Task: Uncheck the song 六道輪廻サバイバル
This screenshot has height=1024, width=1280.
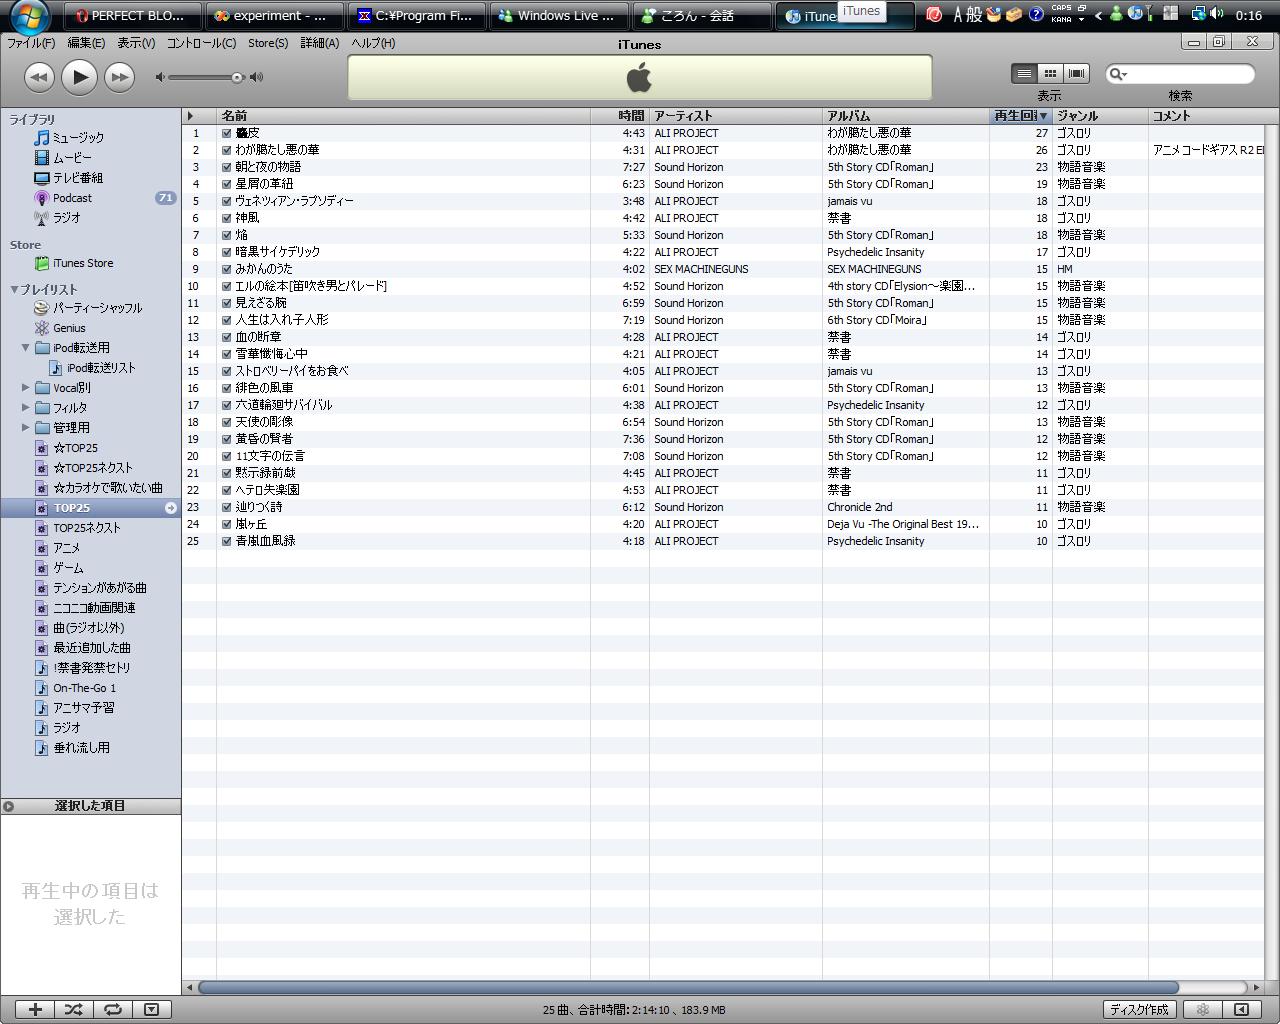Action: point(227,405)
